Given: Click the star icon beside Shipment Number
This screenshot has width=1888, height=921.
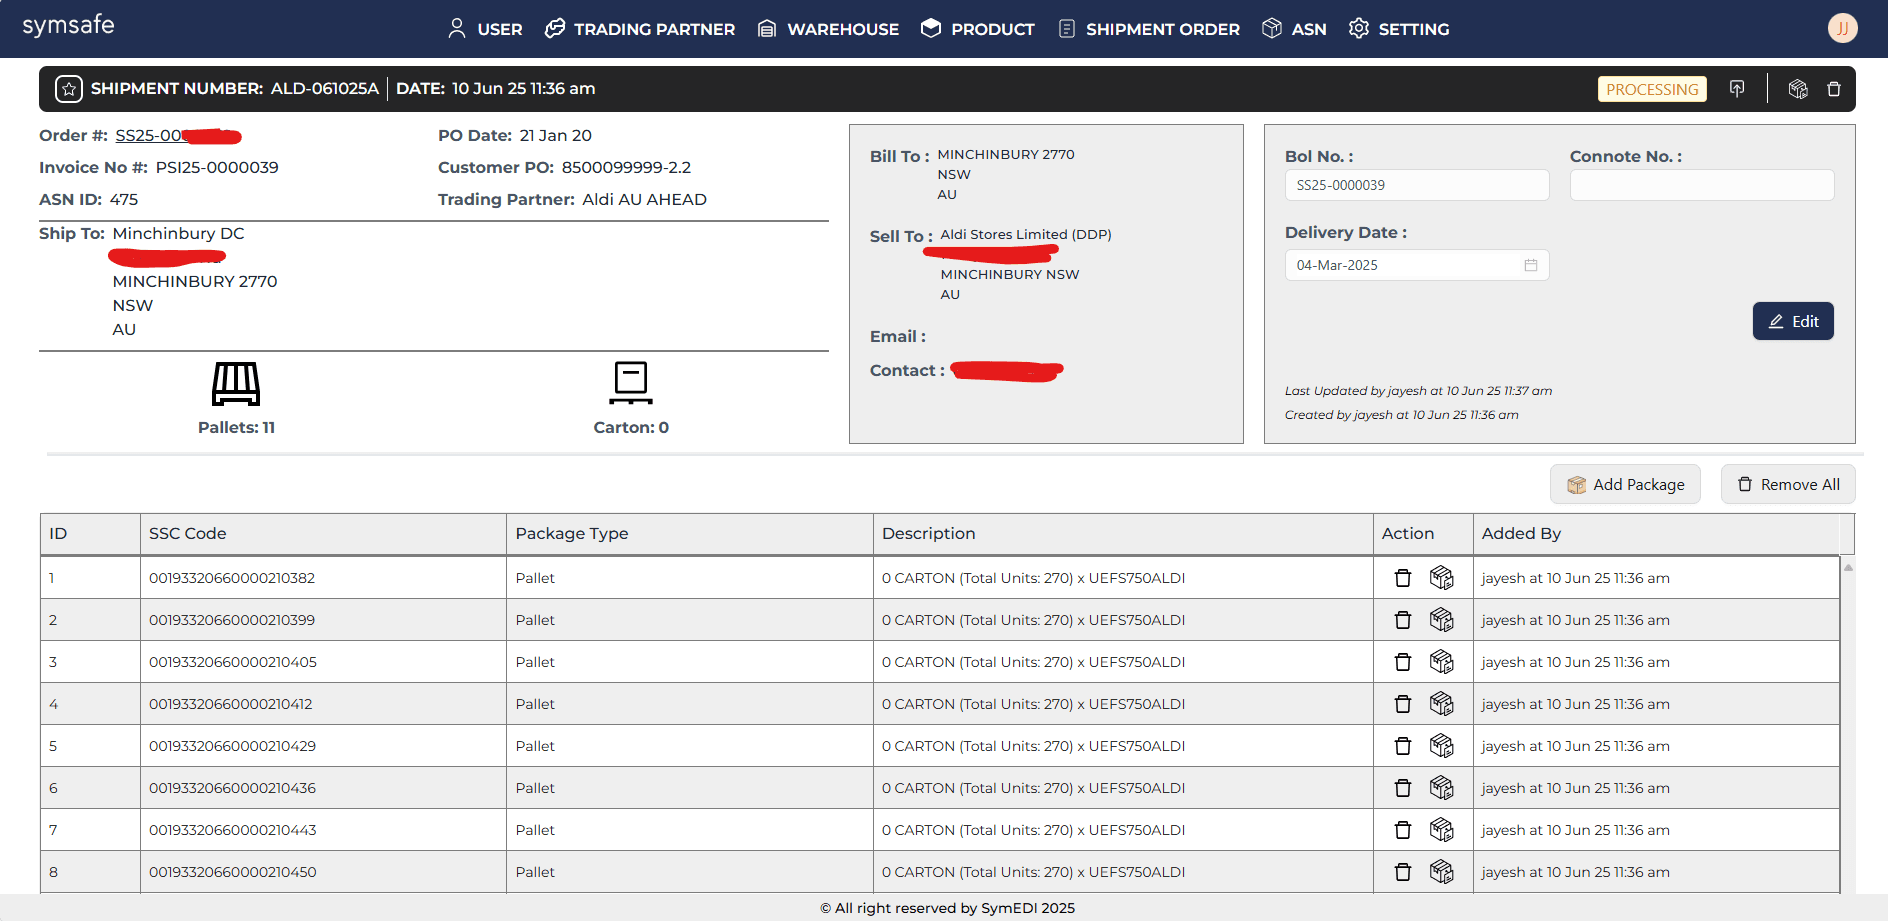Looking at the screenshot, I should point(69,89).
